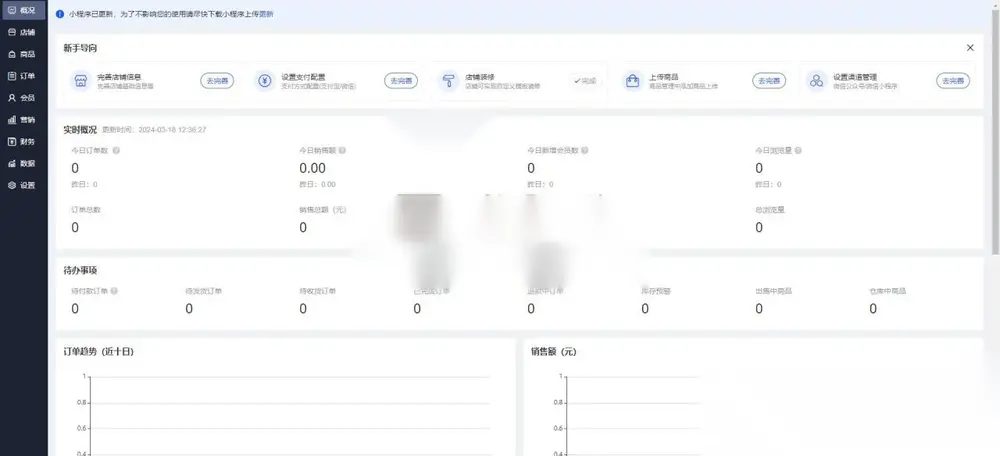Click the 仓库中商品 count

coord(873,309)
